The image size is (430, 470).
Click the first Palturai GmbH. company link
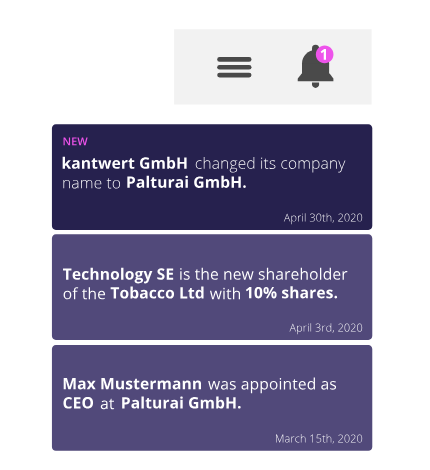click(186, 183)
